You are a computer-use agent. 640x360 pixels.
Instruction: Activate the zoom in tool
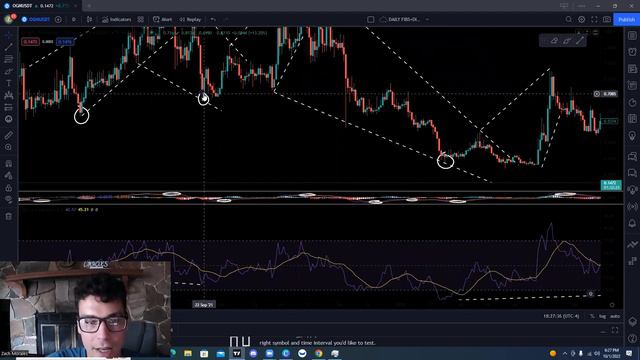point(9,147)
